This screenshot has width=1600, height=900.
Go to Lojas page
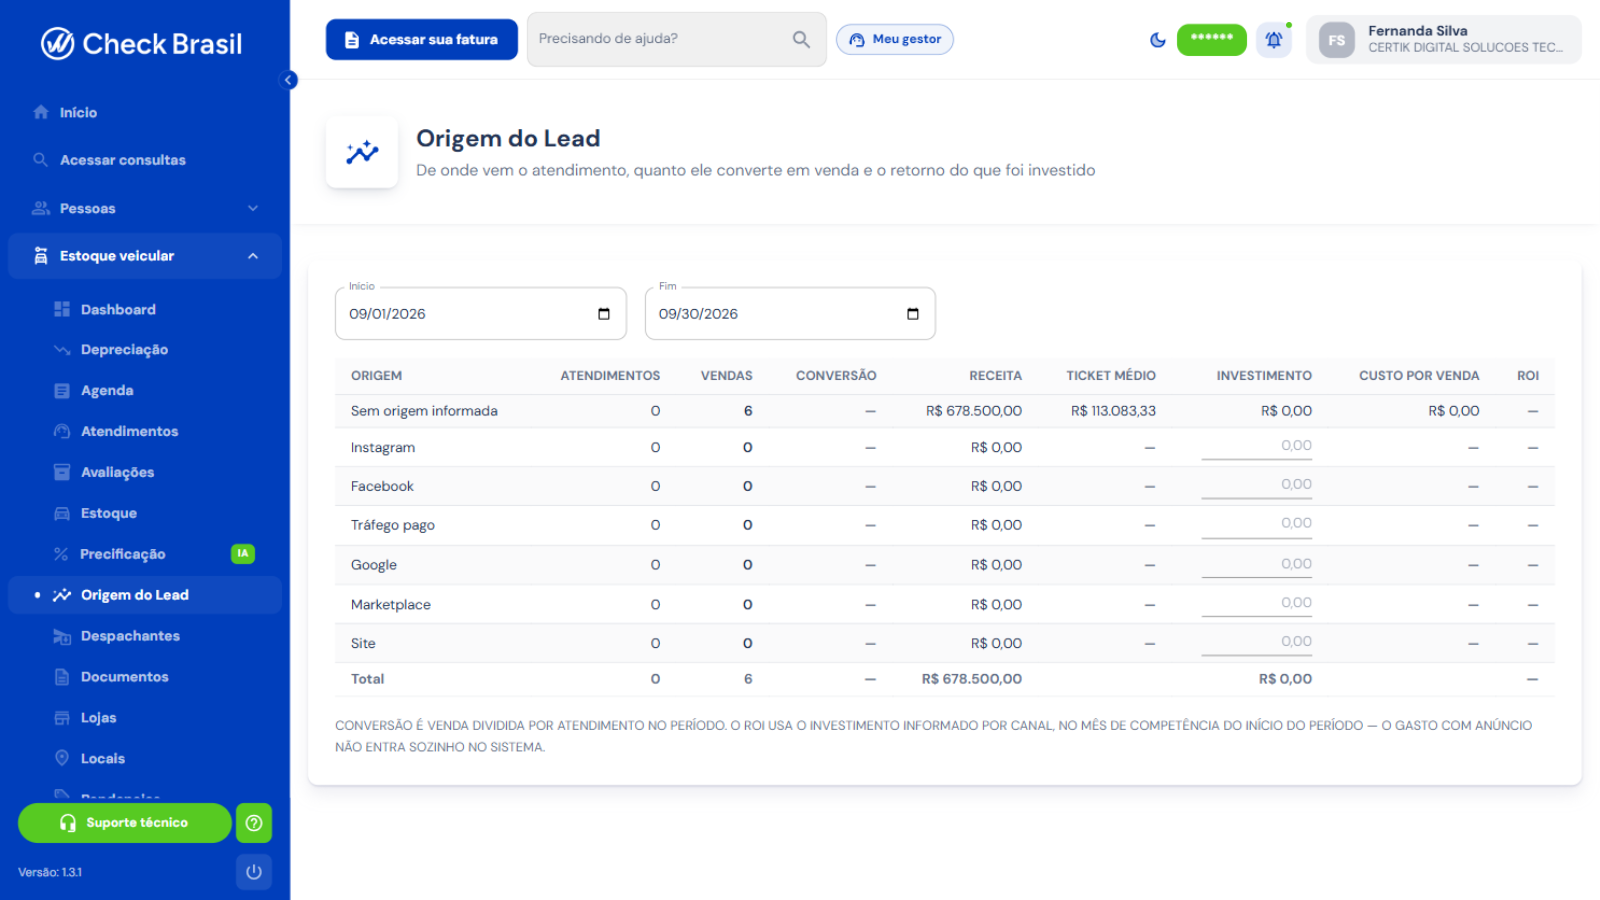[x=145, y=718]
